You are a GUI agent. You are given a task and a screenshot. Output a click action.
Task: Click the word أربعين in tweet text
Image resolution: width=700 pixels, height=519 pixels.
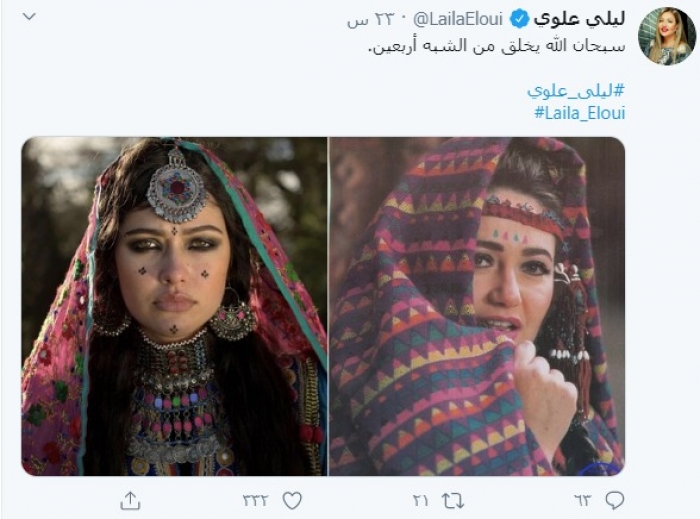pos(394,47)
